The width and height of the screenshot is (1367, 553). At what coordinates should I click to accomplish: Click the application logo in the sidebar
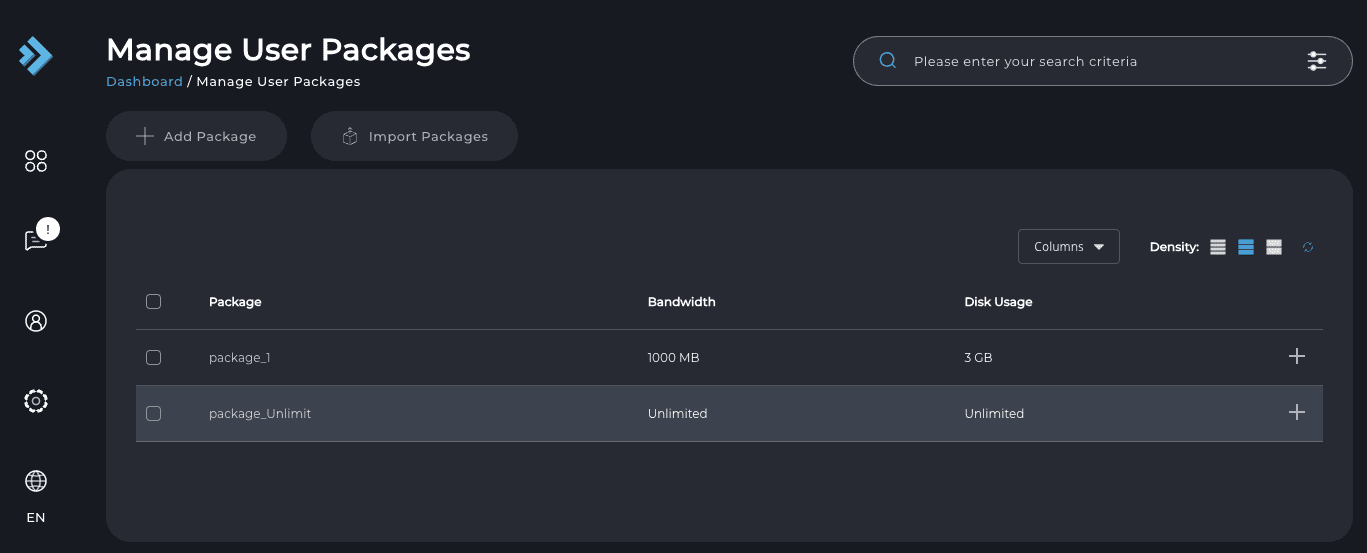pos(36,56)
